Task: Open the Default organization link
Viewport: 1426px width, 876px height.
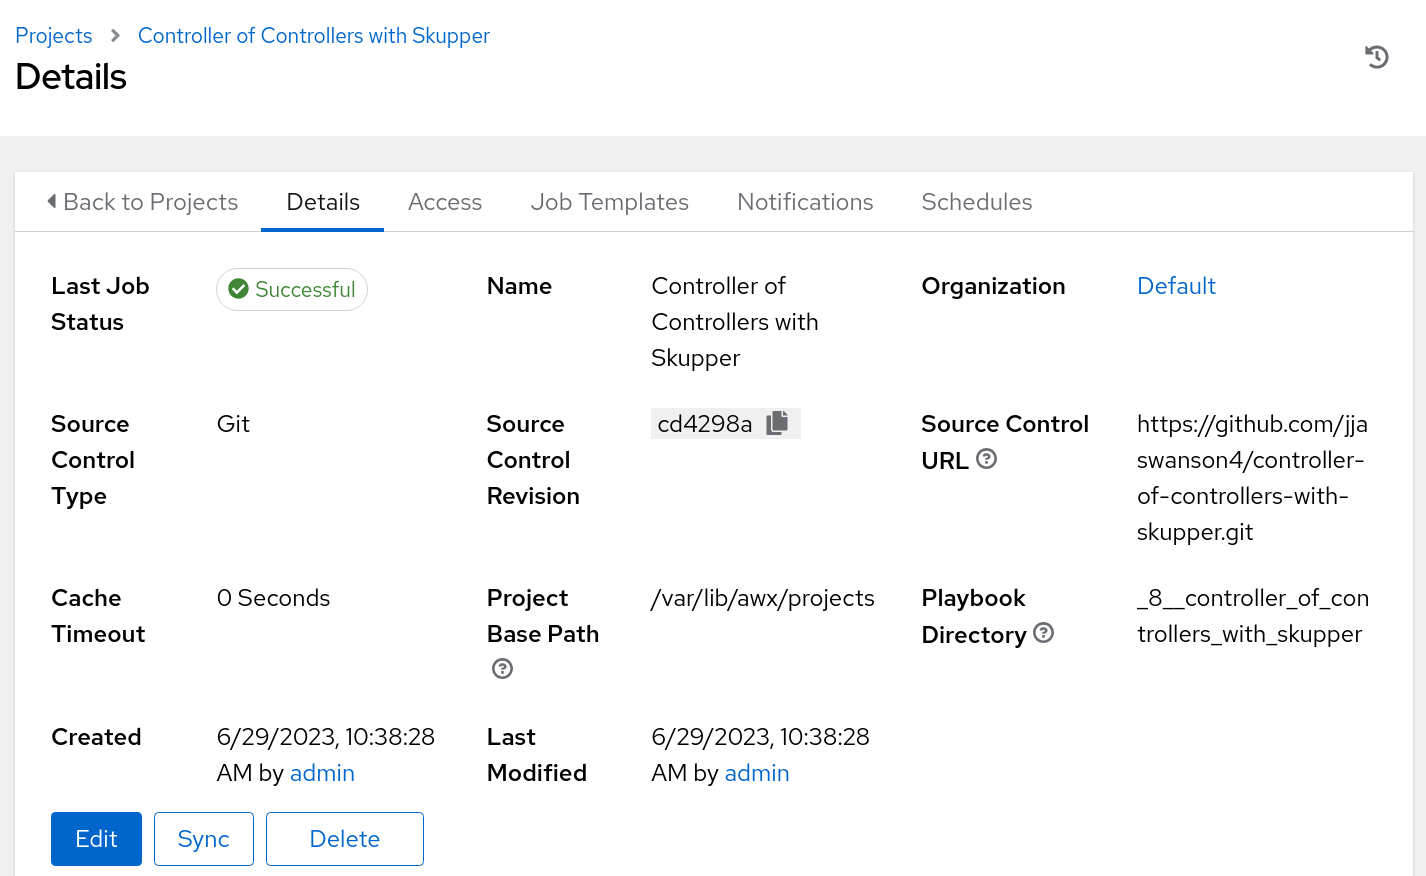Action: tap(1176, 286)
